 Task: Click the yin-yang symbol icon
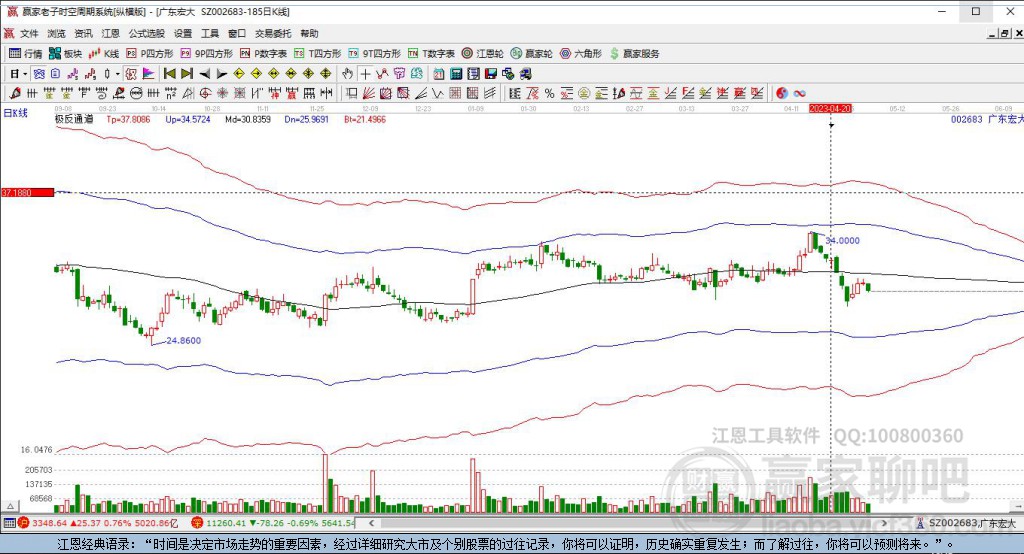(782, 93)
